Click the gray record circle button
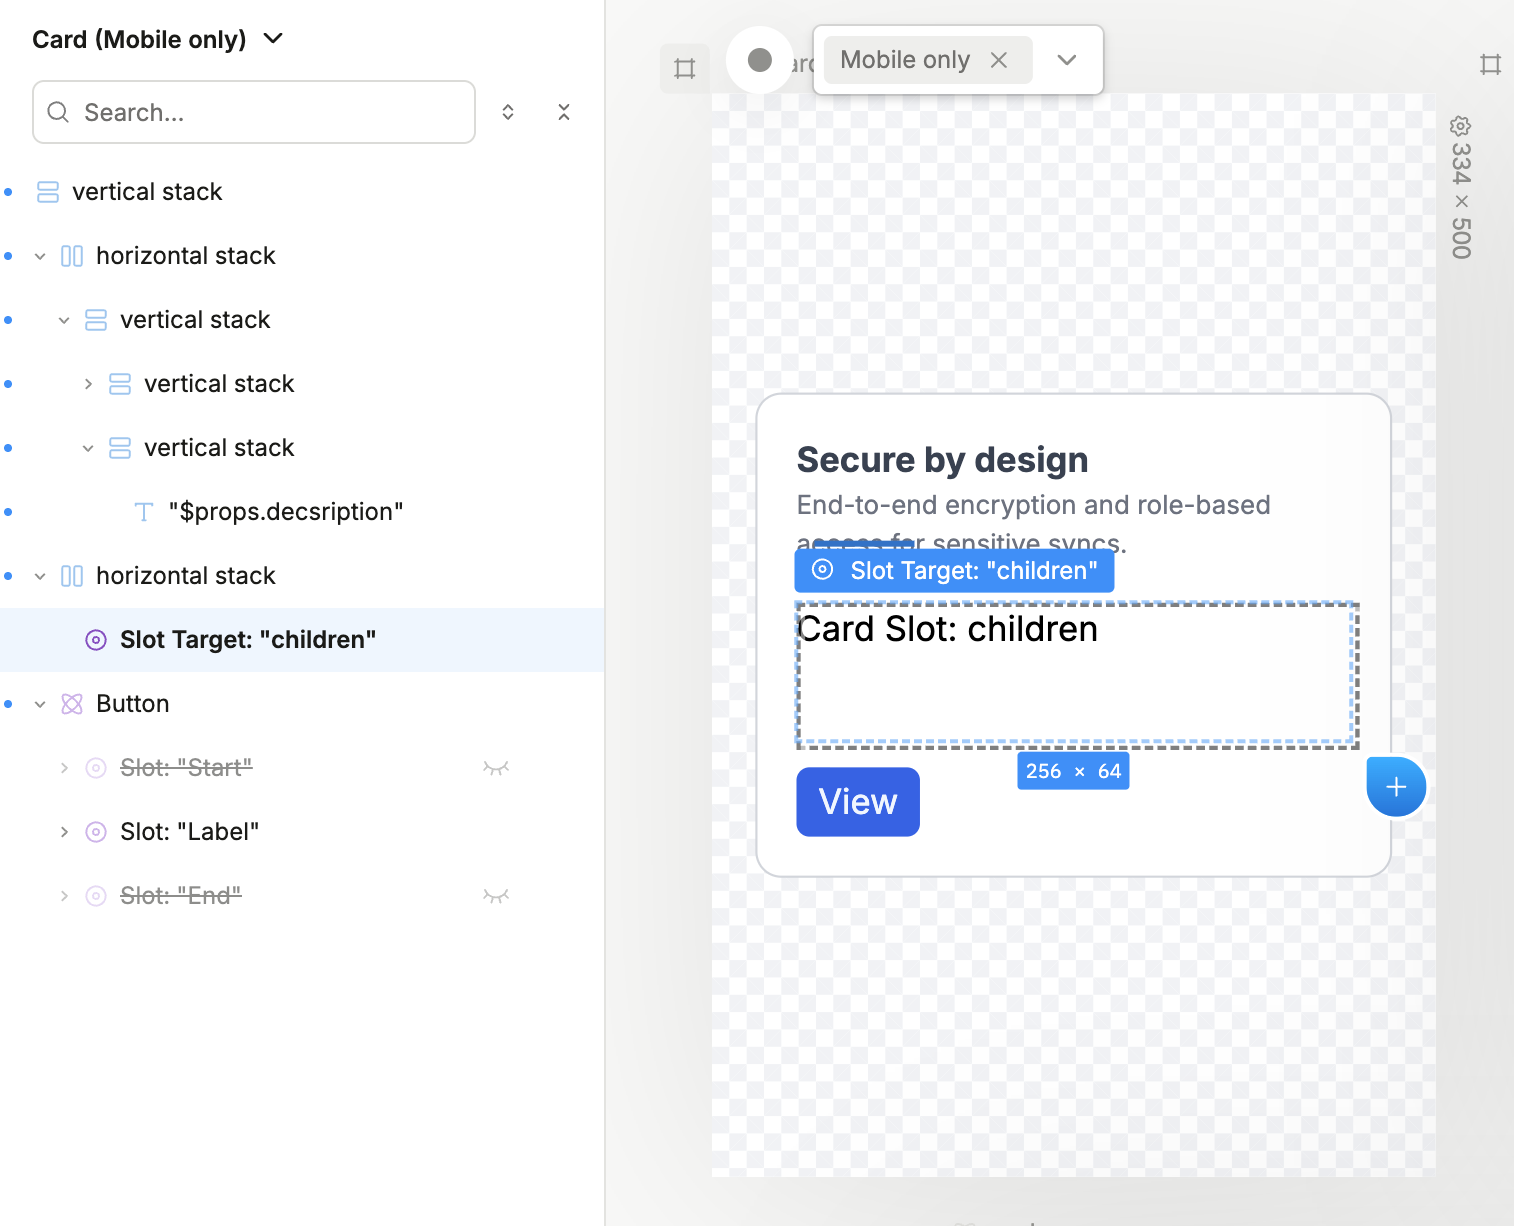1514x1226 pixels. coord(760,60)
